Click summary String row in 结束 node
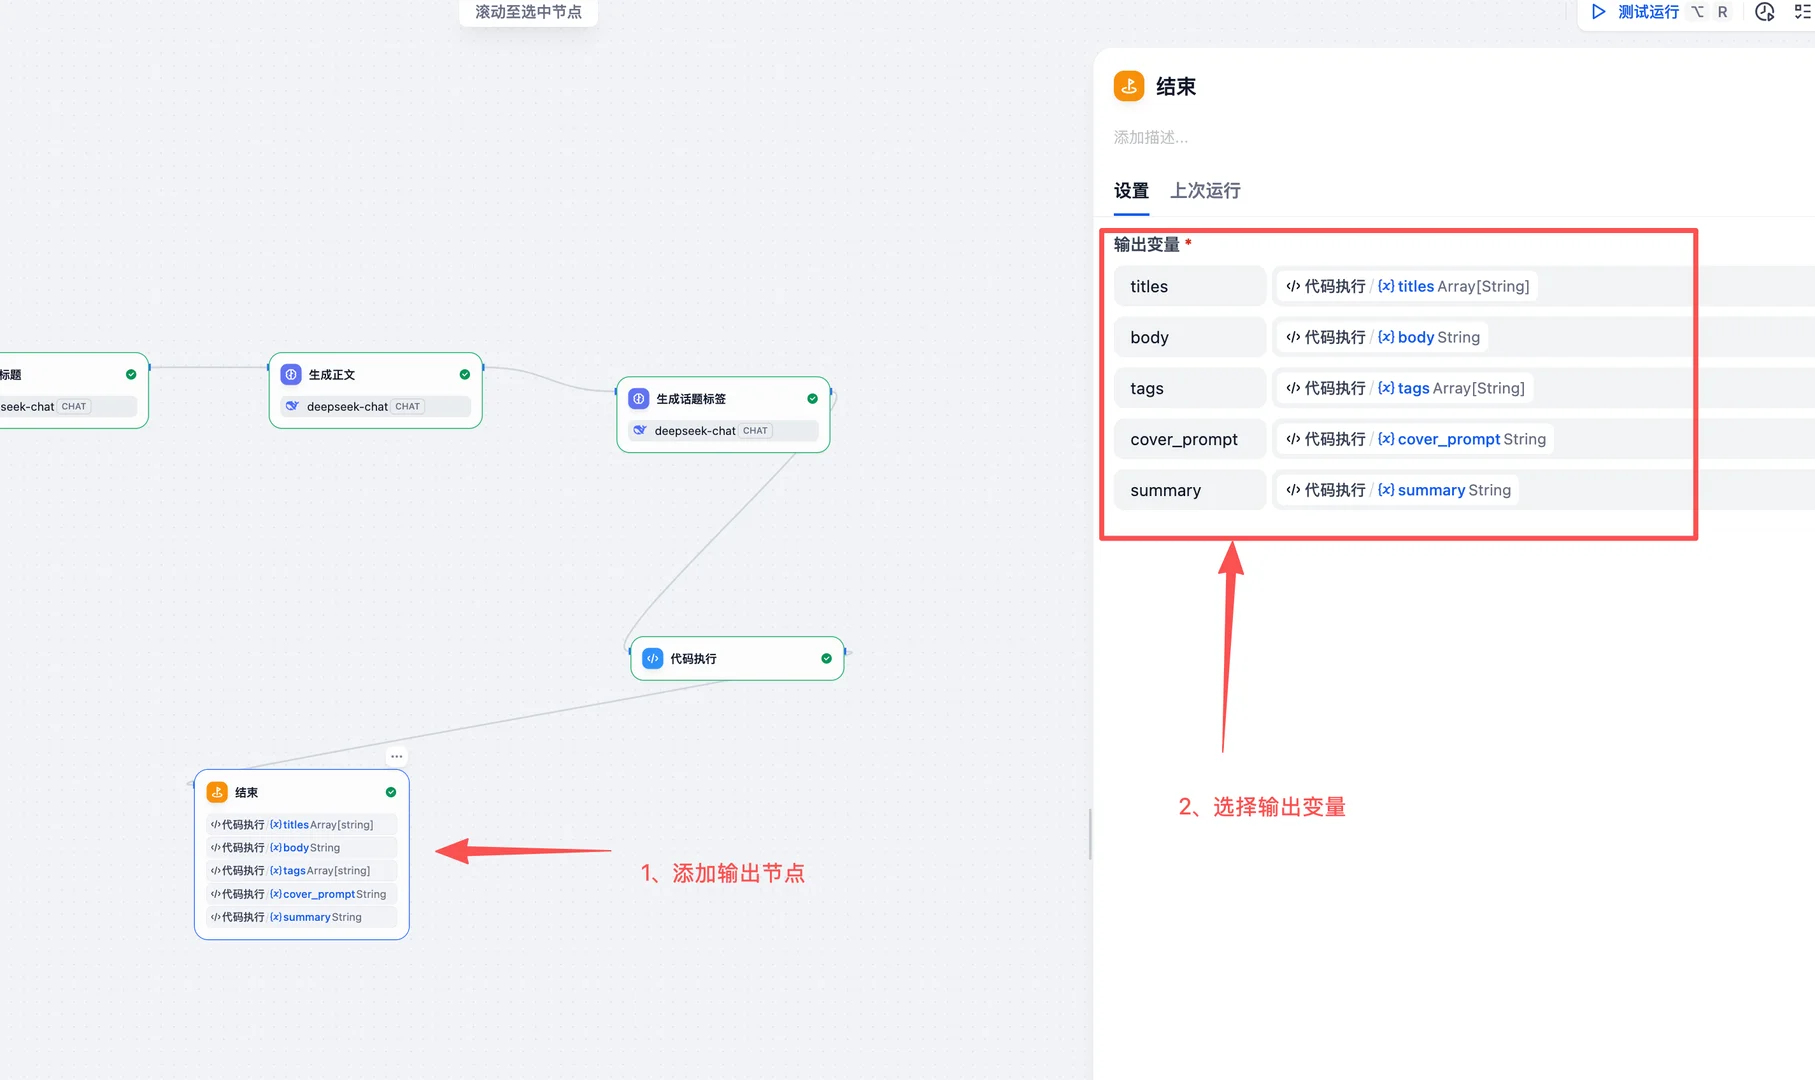This screenshot has width=1815, height=1080. pyautogui.click(x=301, y=917)
